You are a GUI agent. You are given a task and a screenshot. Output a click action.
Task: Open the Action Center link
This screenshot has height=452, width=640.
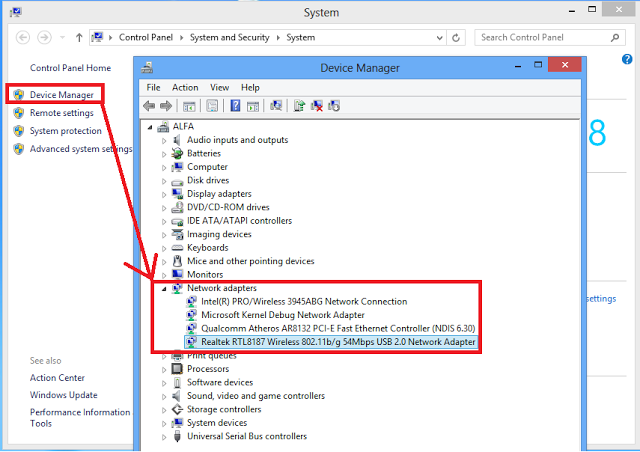pyautogui.click(x=57, y=378)
